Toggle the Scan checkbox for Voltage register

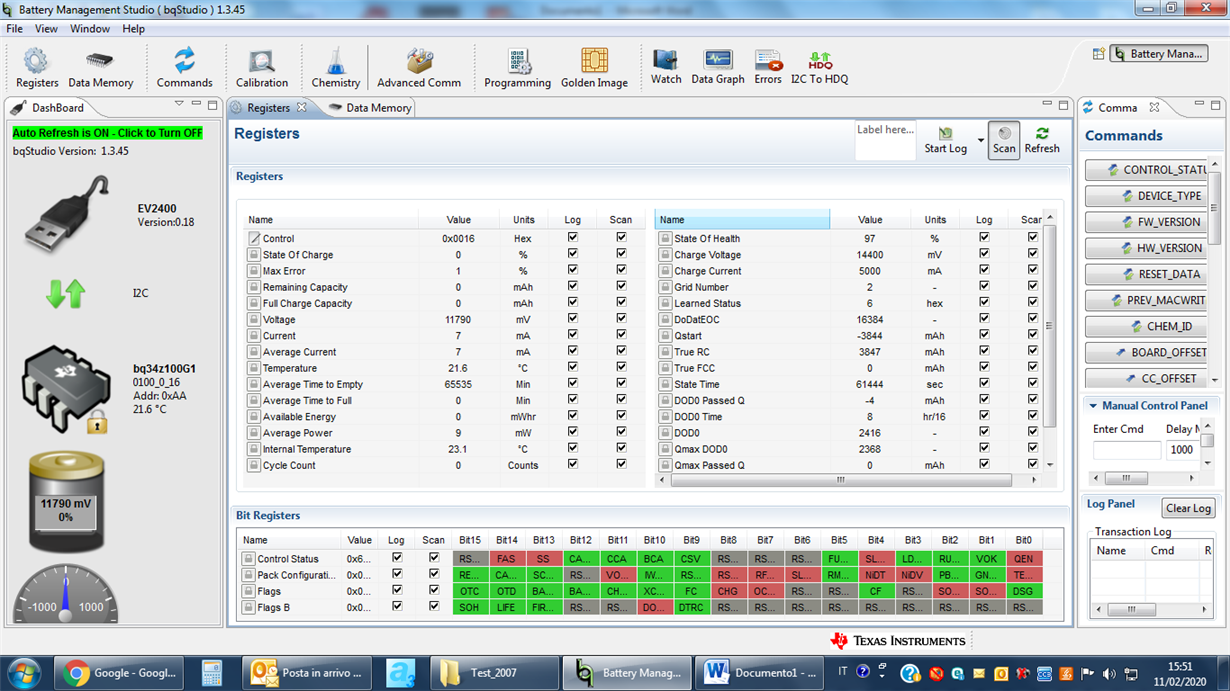click(x=621, y=319)
